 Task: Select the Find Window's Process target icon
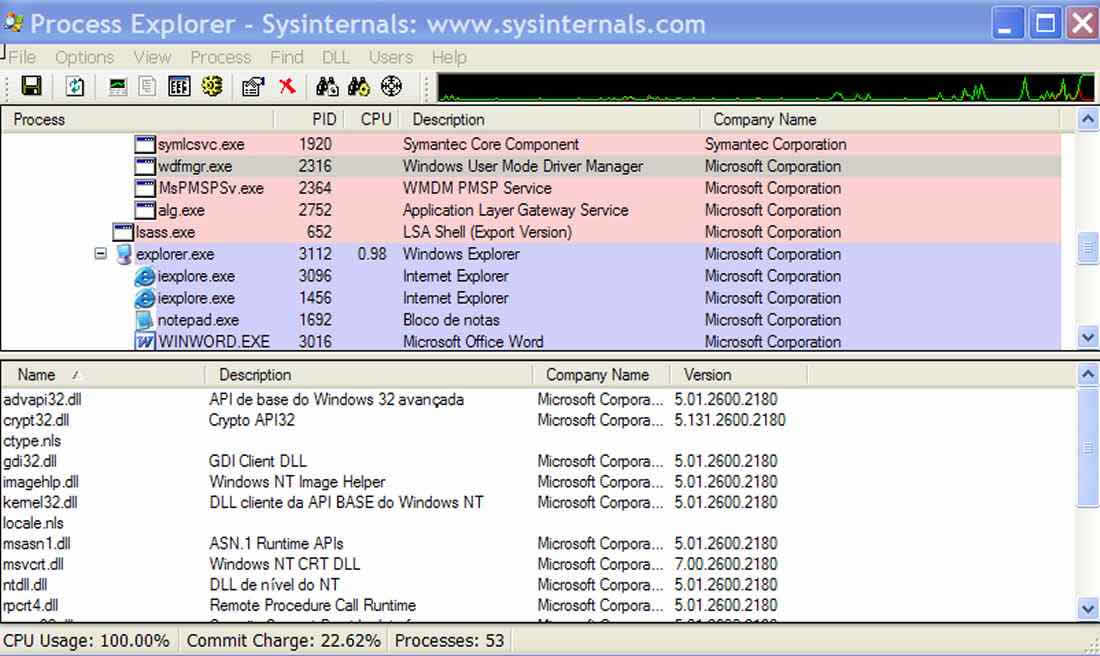coord(391,86)
